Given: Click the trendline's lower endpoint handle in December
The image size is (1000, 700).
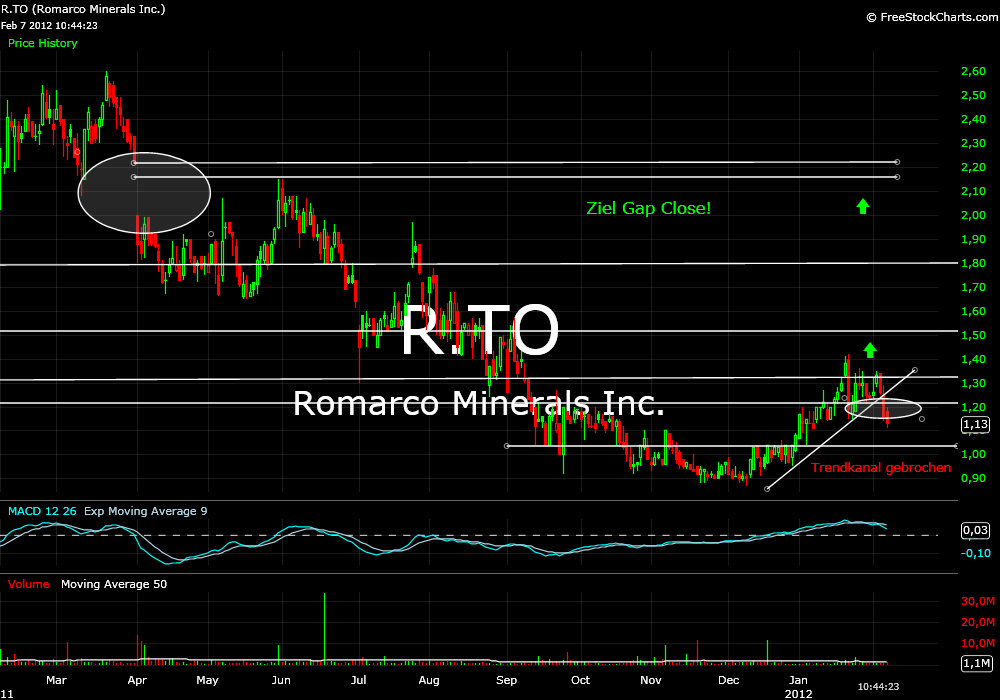Looking at the screenshot, I should 767,489.
